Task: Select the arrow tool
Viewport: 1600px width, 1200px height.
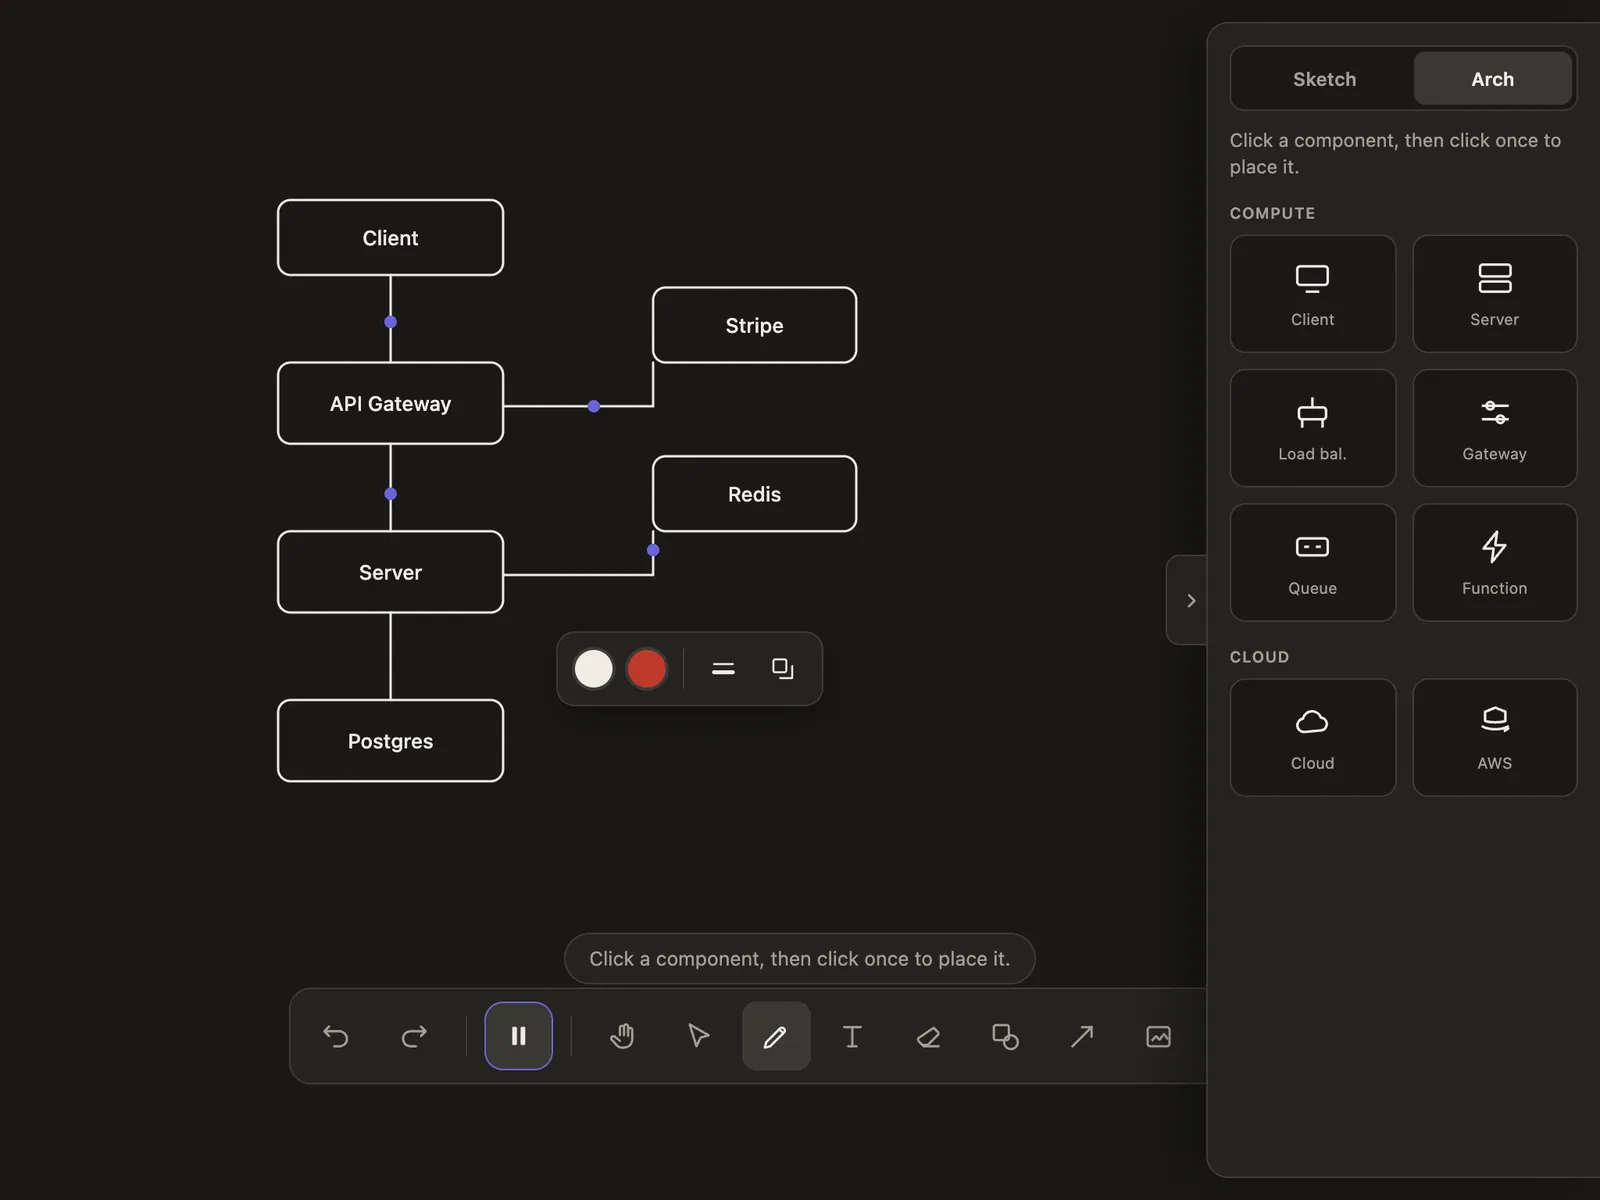Action: (1082, 1036)
